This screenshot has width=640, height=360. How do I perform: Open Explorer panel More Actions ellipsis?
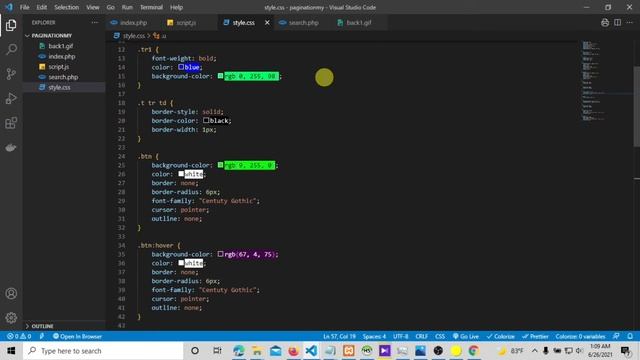point(95,23)
